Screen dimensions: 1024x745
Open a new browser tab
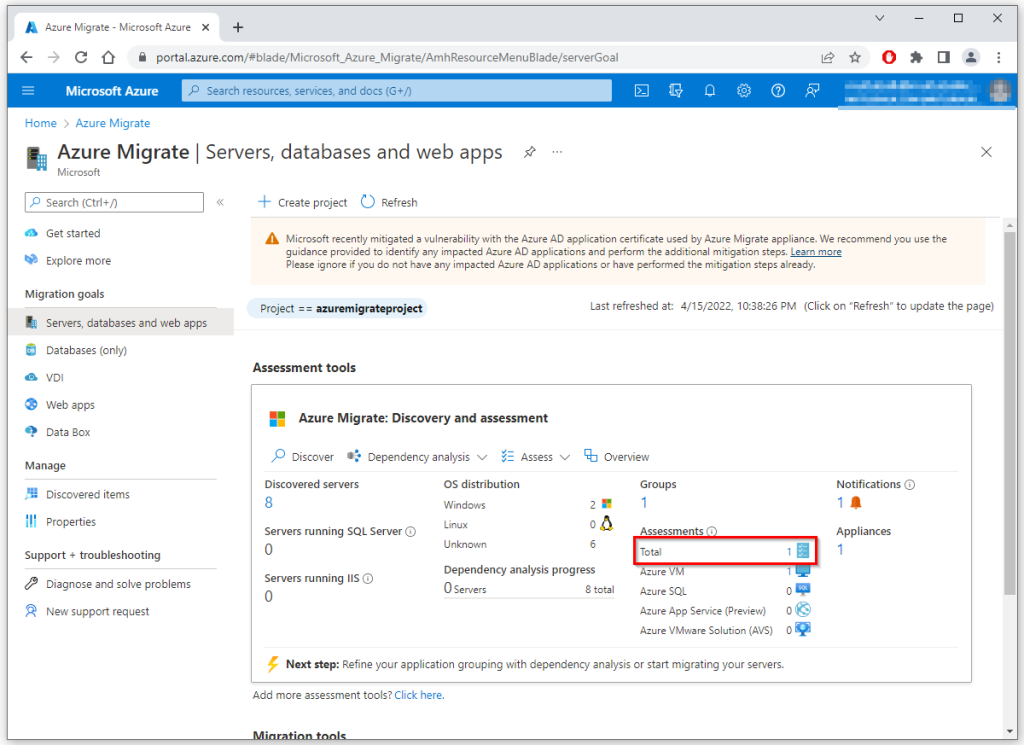point(238,27)
